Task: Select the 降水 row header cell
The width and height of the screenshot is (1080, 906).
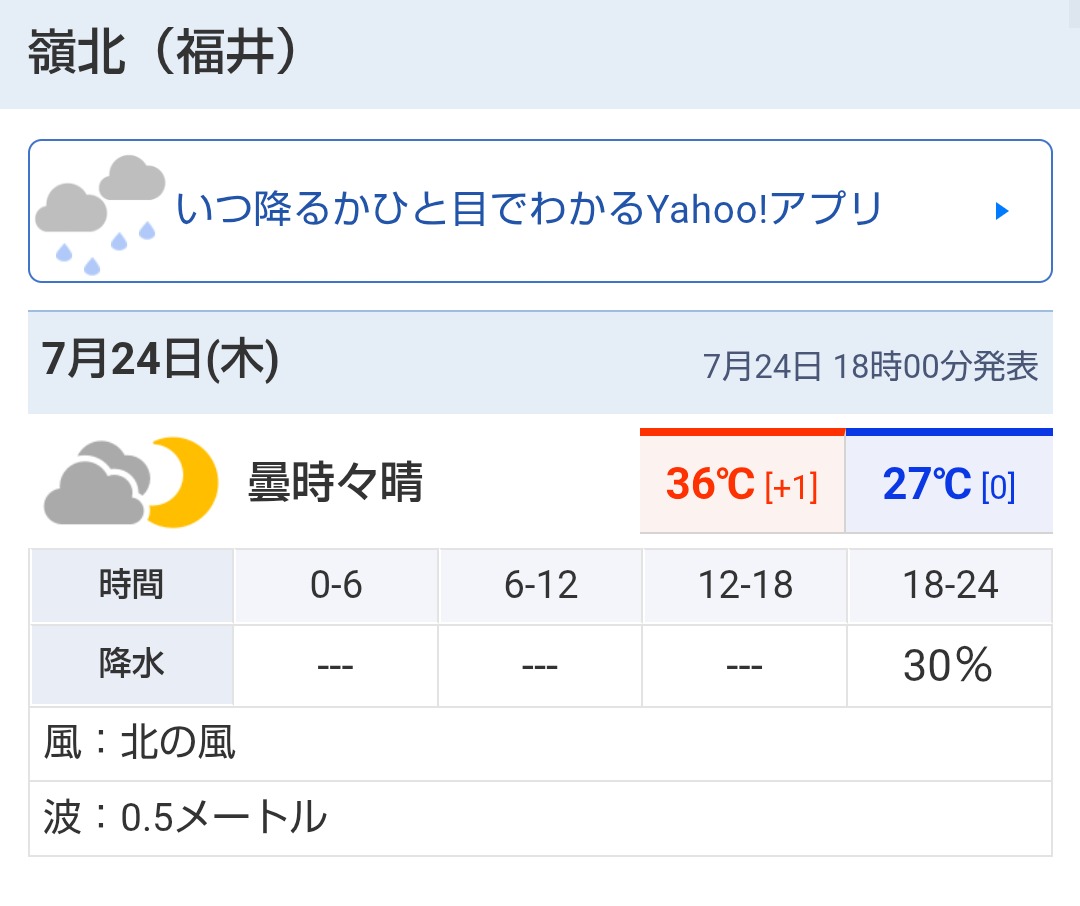Action: (132, 665)
